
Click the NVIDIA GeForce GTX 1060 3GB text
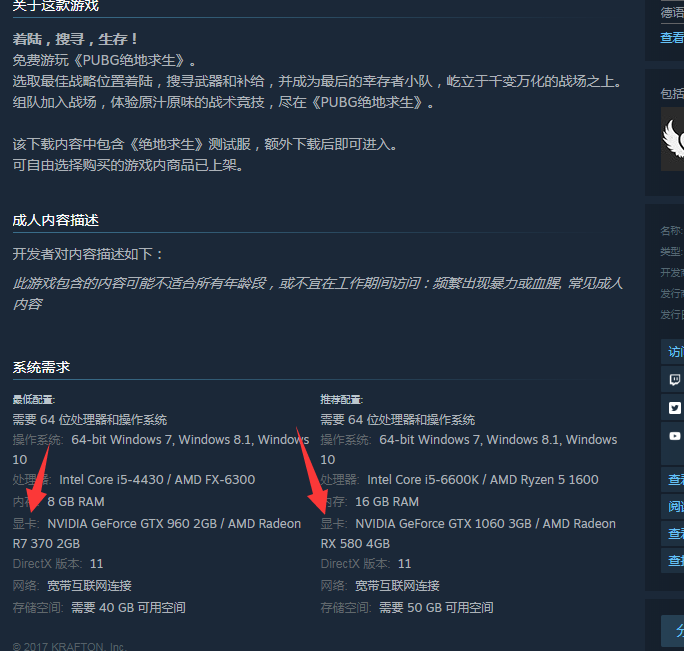pos(444,524)
